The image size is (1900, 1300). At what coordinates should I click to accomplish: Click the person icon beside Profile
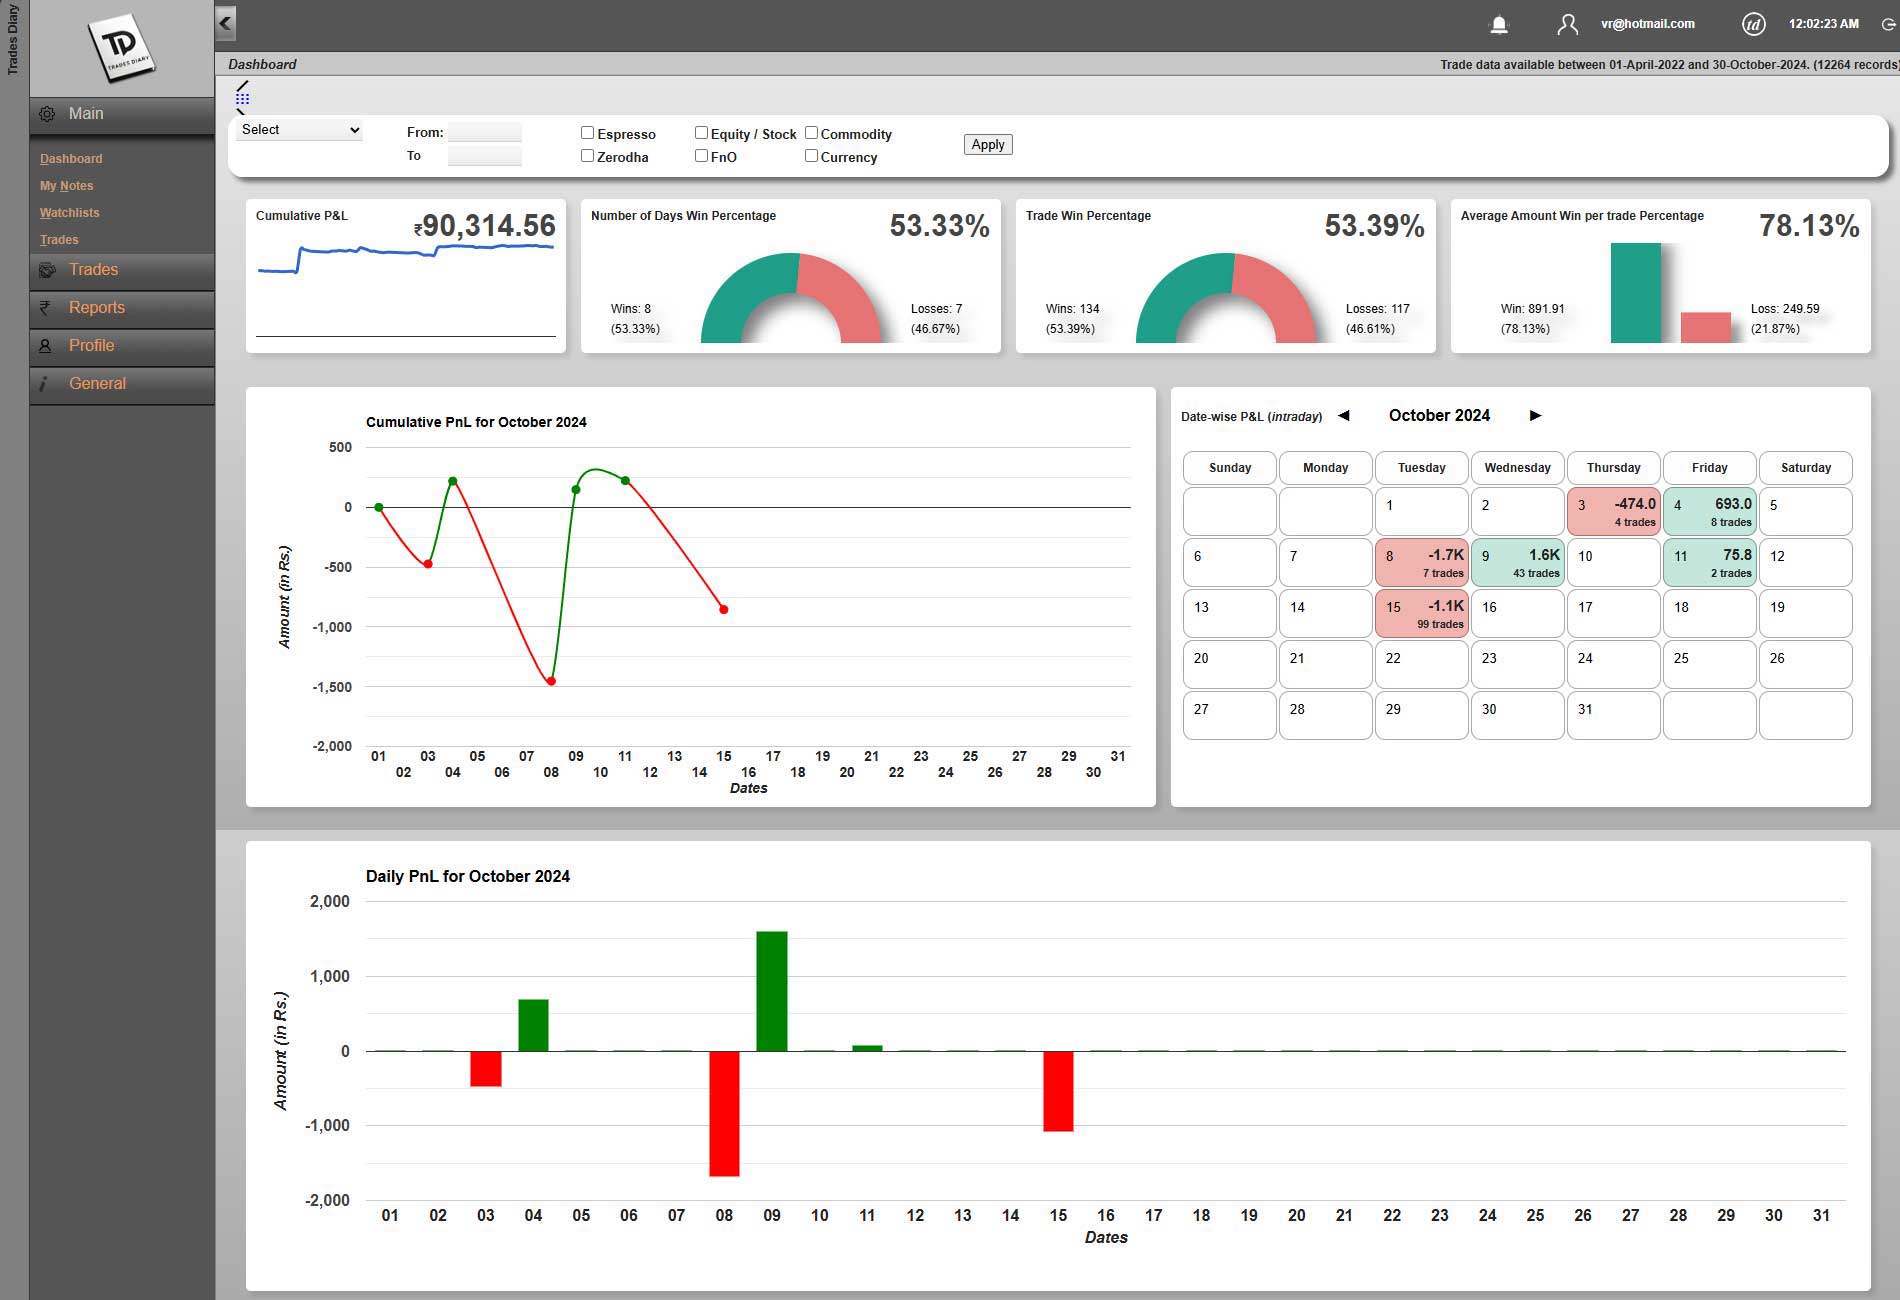point(45,346)
